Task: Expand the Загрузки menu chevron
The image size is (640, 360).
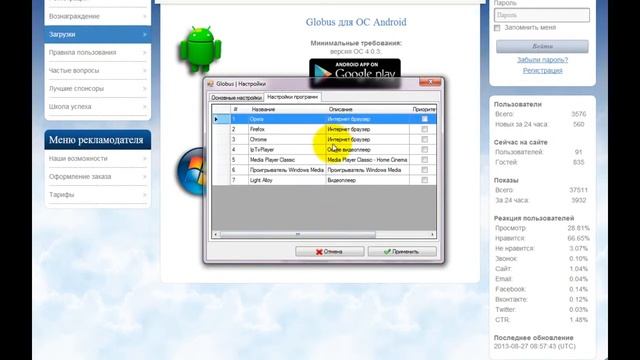Action: (144, 35)
